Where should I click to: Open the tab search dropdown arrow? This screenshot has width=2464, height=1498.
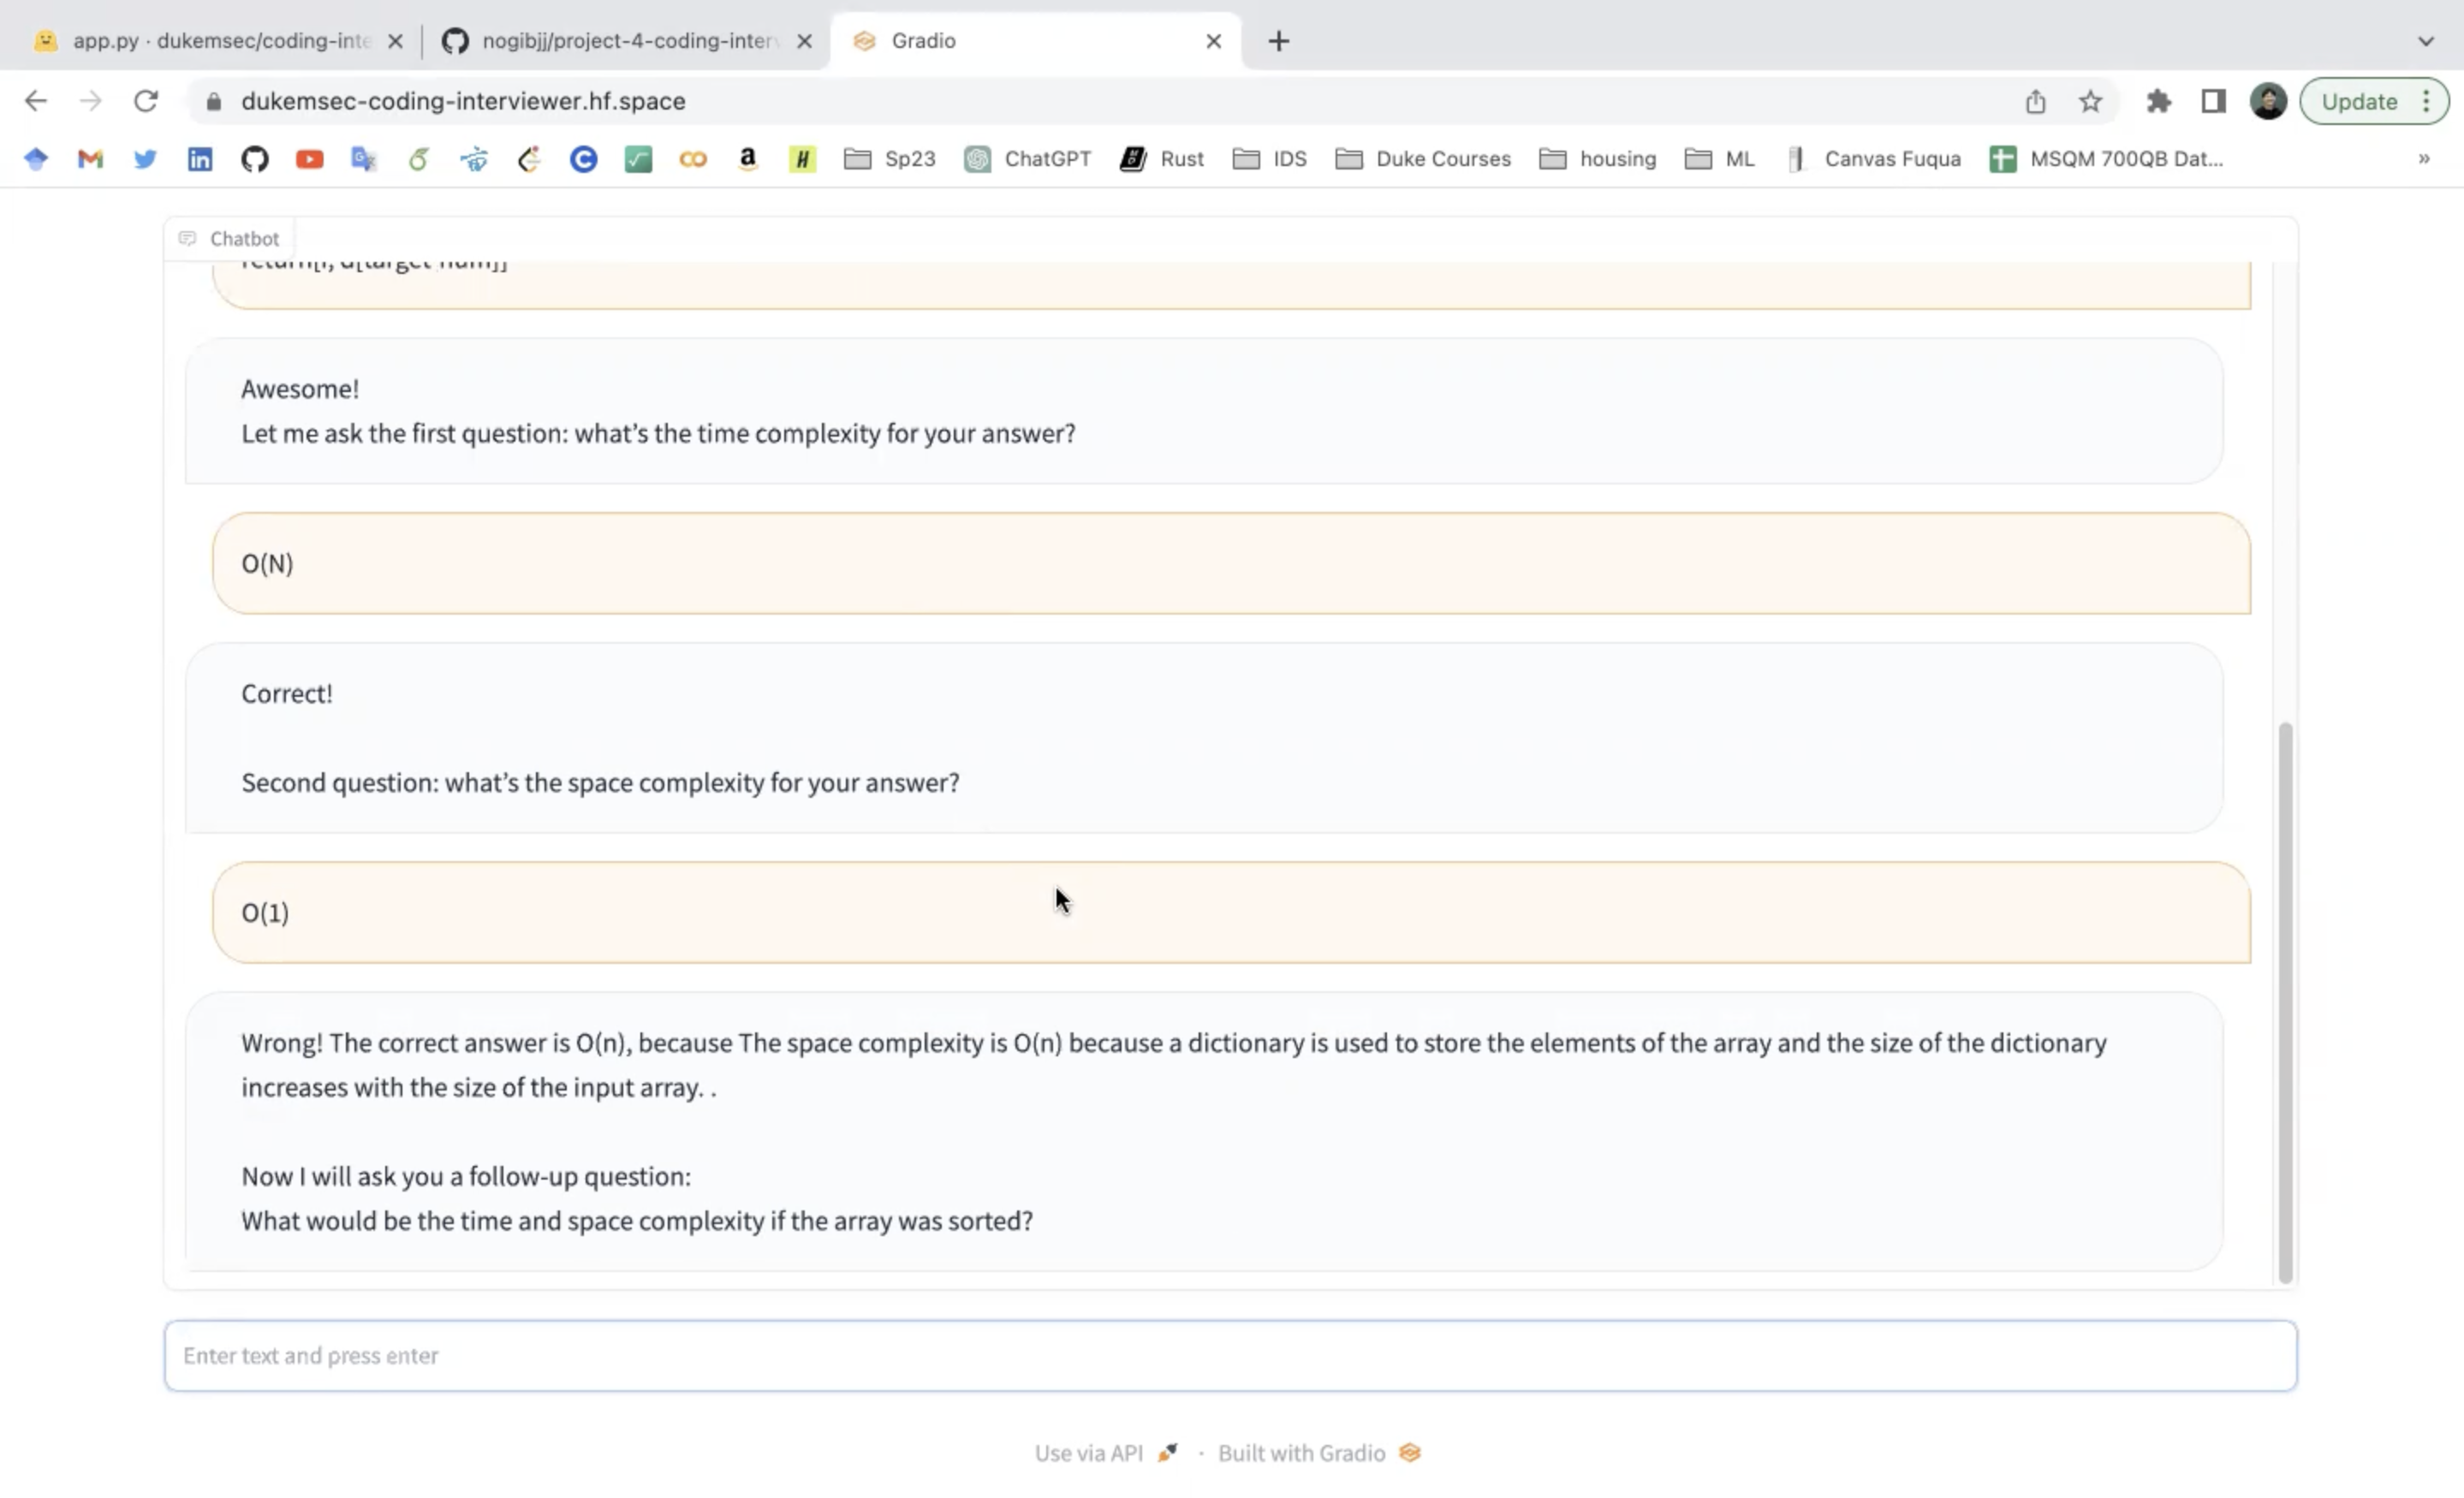click(x=2427, y=41)
